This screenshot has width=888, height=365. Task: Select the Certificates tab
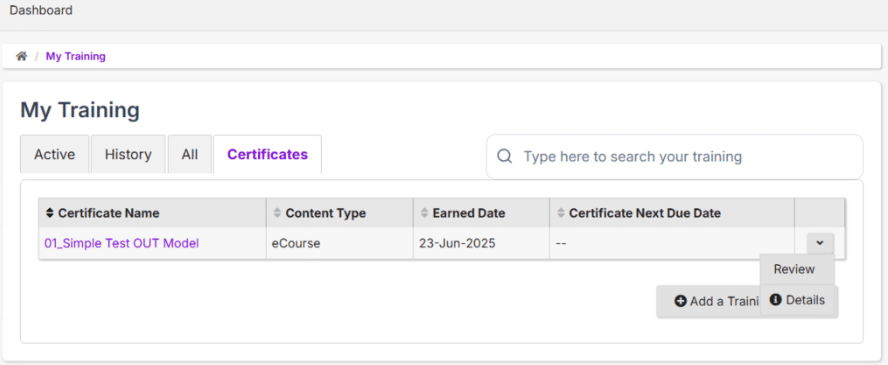(x=267, y=154)
